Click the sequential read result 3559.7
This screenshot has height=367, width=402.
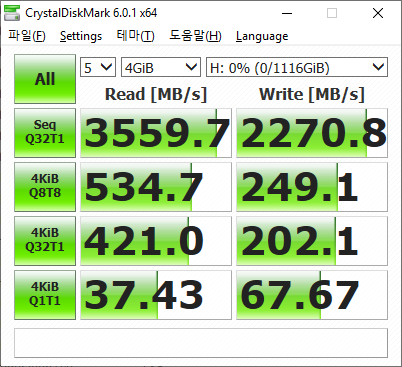pos(156,133)
